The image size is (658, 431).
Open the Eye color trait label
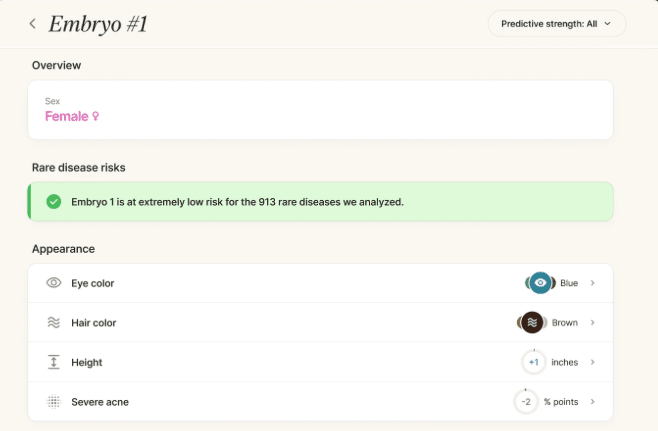coord(93,283)
